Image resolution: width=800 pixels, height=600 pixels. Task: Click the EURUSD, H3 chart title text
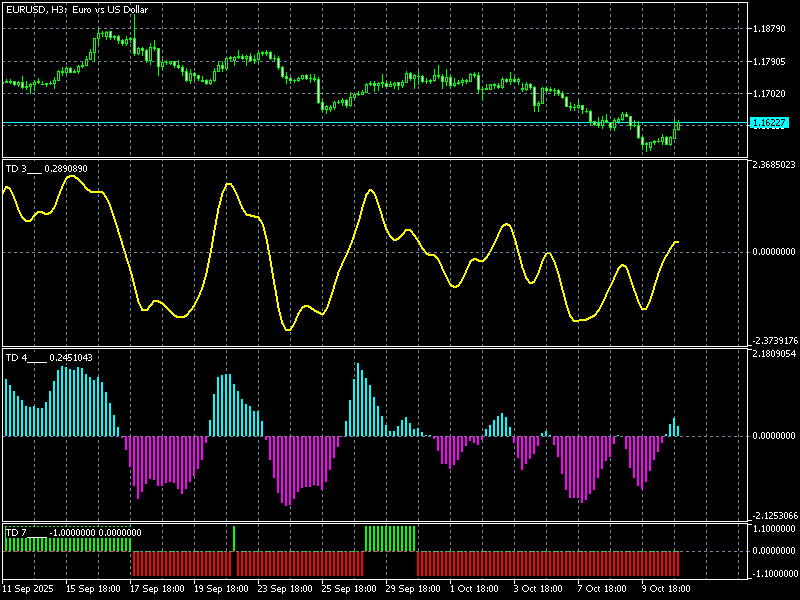(77, 10)
